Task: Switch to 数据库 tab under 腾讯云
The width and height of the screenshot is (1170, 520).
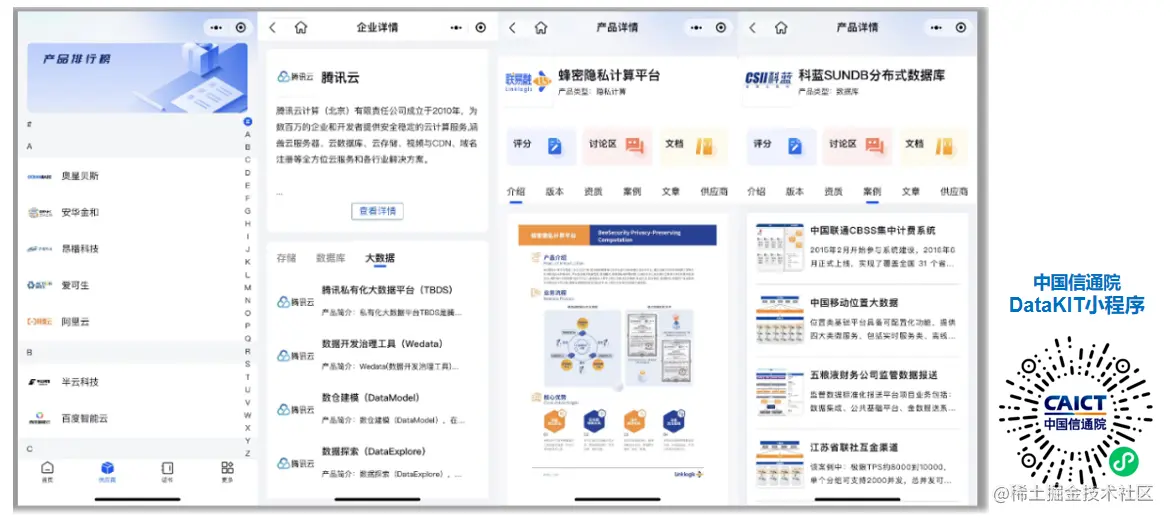Action: click(331, 258)
